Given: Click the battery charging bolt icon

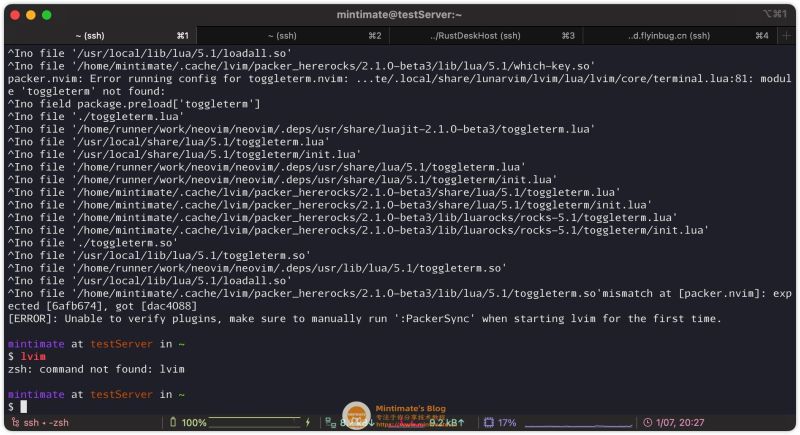Looking at the screenshot, I should (x=308, y=422).
